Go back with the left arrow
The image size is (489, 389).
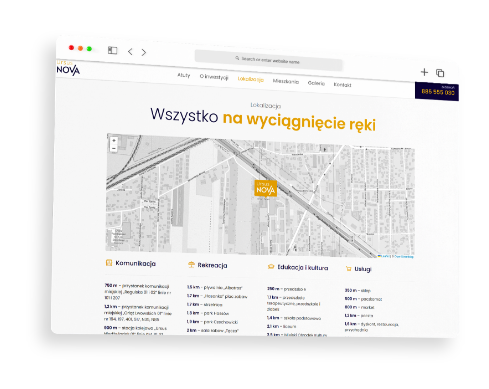(x=130, y=52)
